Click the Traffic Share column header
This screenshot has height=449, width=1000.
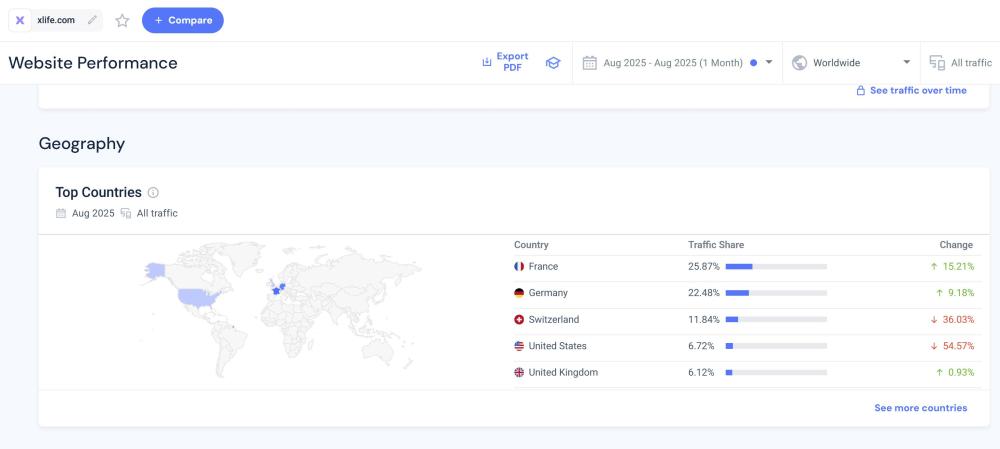click(x=715, y=245)
